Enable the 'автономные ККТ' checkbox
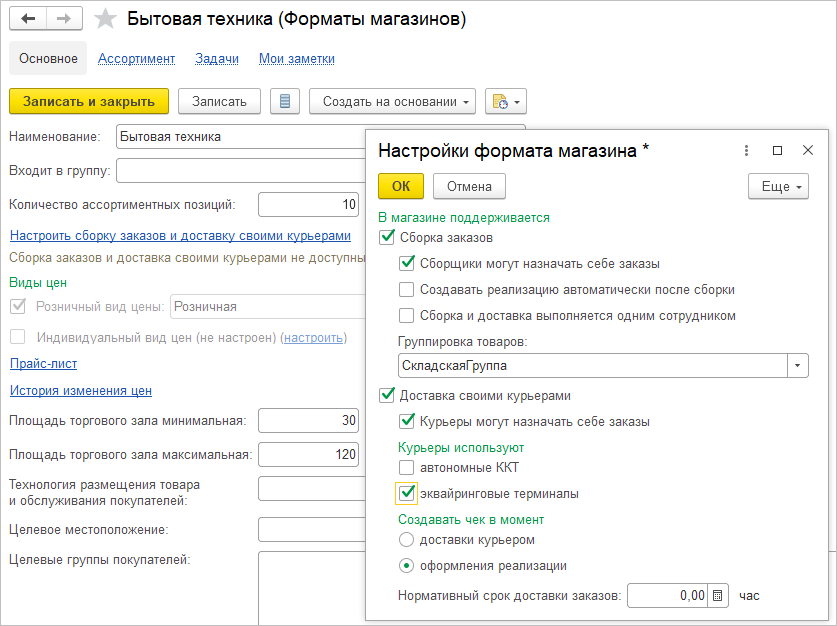 pos(406,467)
